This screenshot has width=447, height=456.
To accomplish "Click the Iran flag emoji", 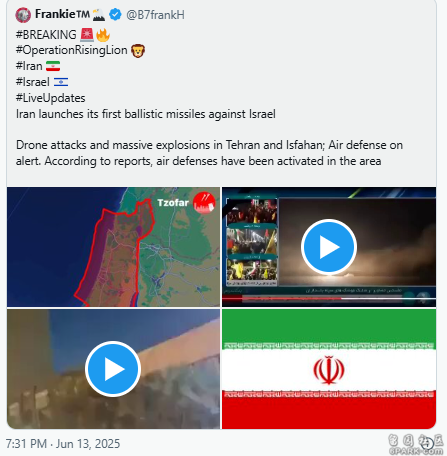I will [53, 66].
